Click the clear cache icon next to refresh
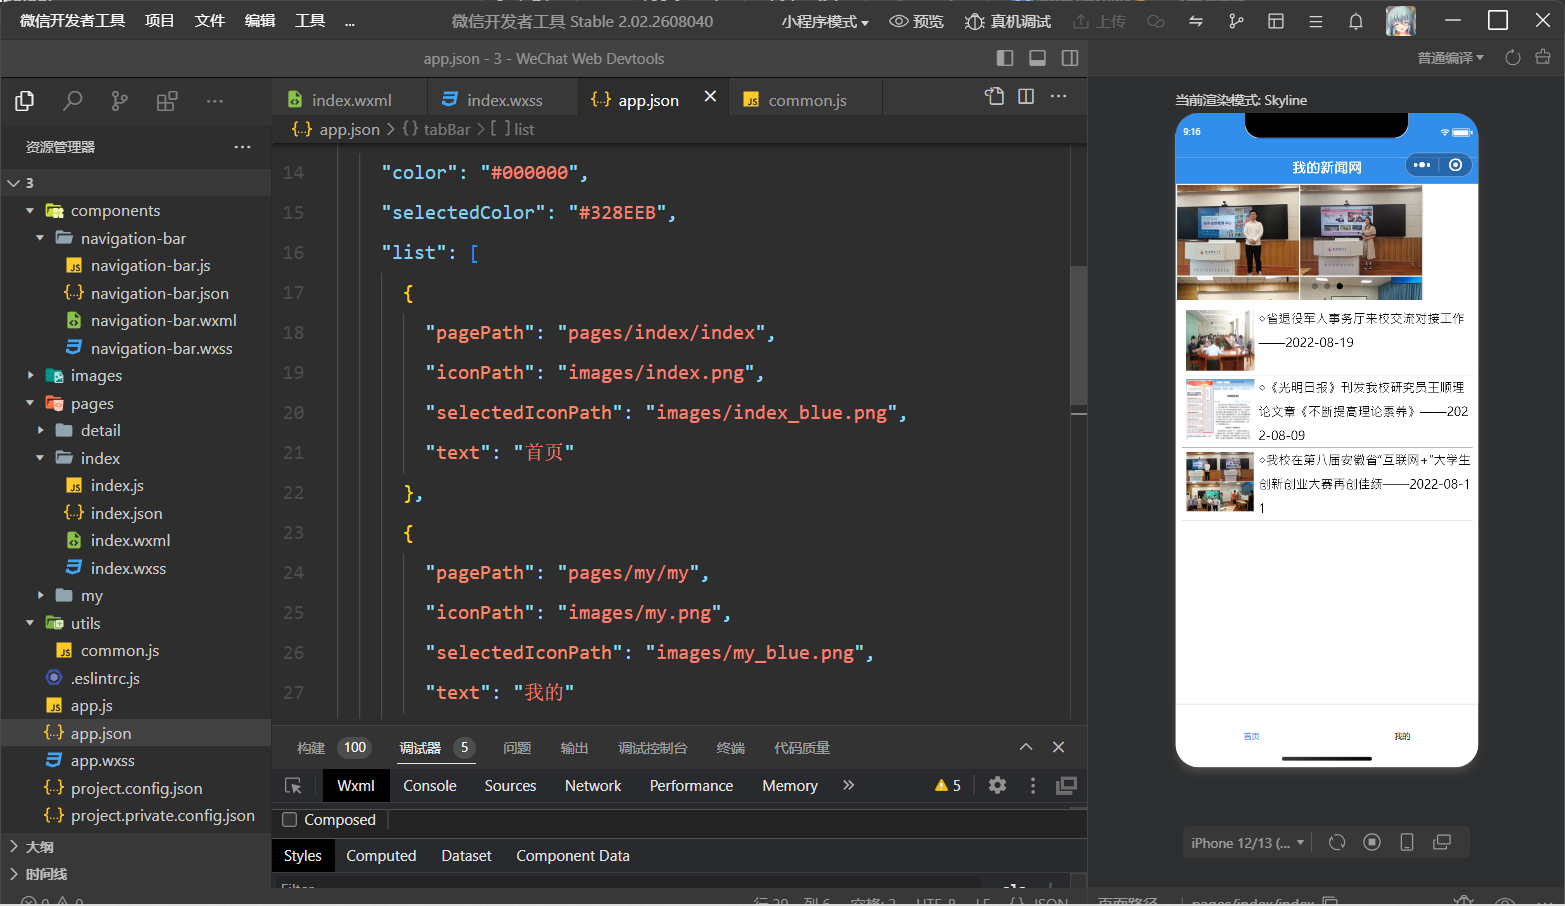 (1543, 58)
